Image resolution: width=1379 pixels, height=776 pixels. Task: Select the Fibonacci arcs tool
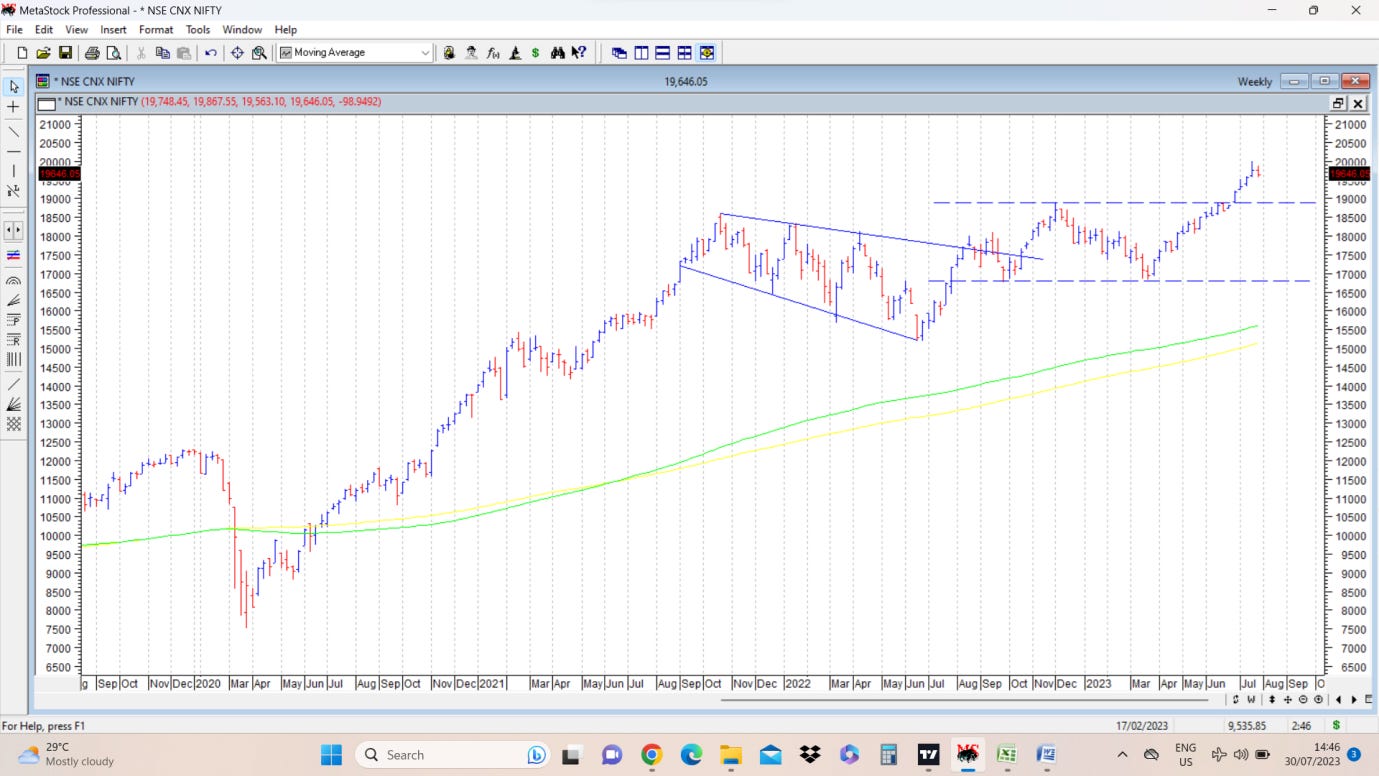14,281
